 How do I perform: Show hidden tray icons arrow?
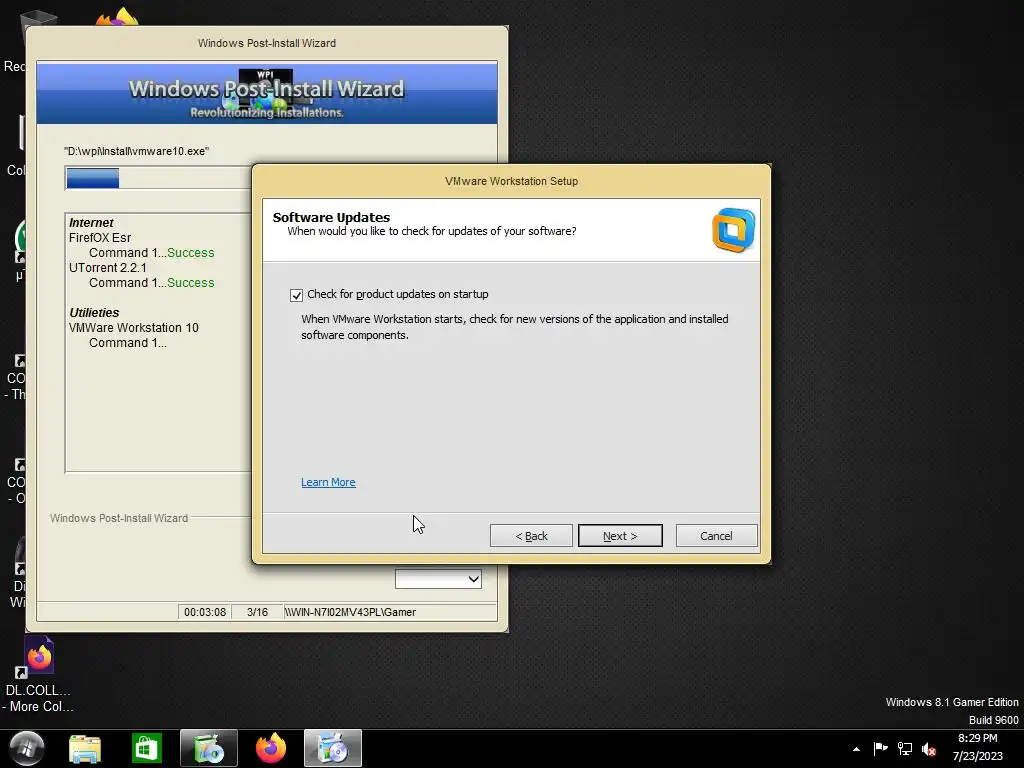[x=856, y=749]
